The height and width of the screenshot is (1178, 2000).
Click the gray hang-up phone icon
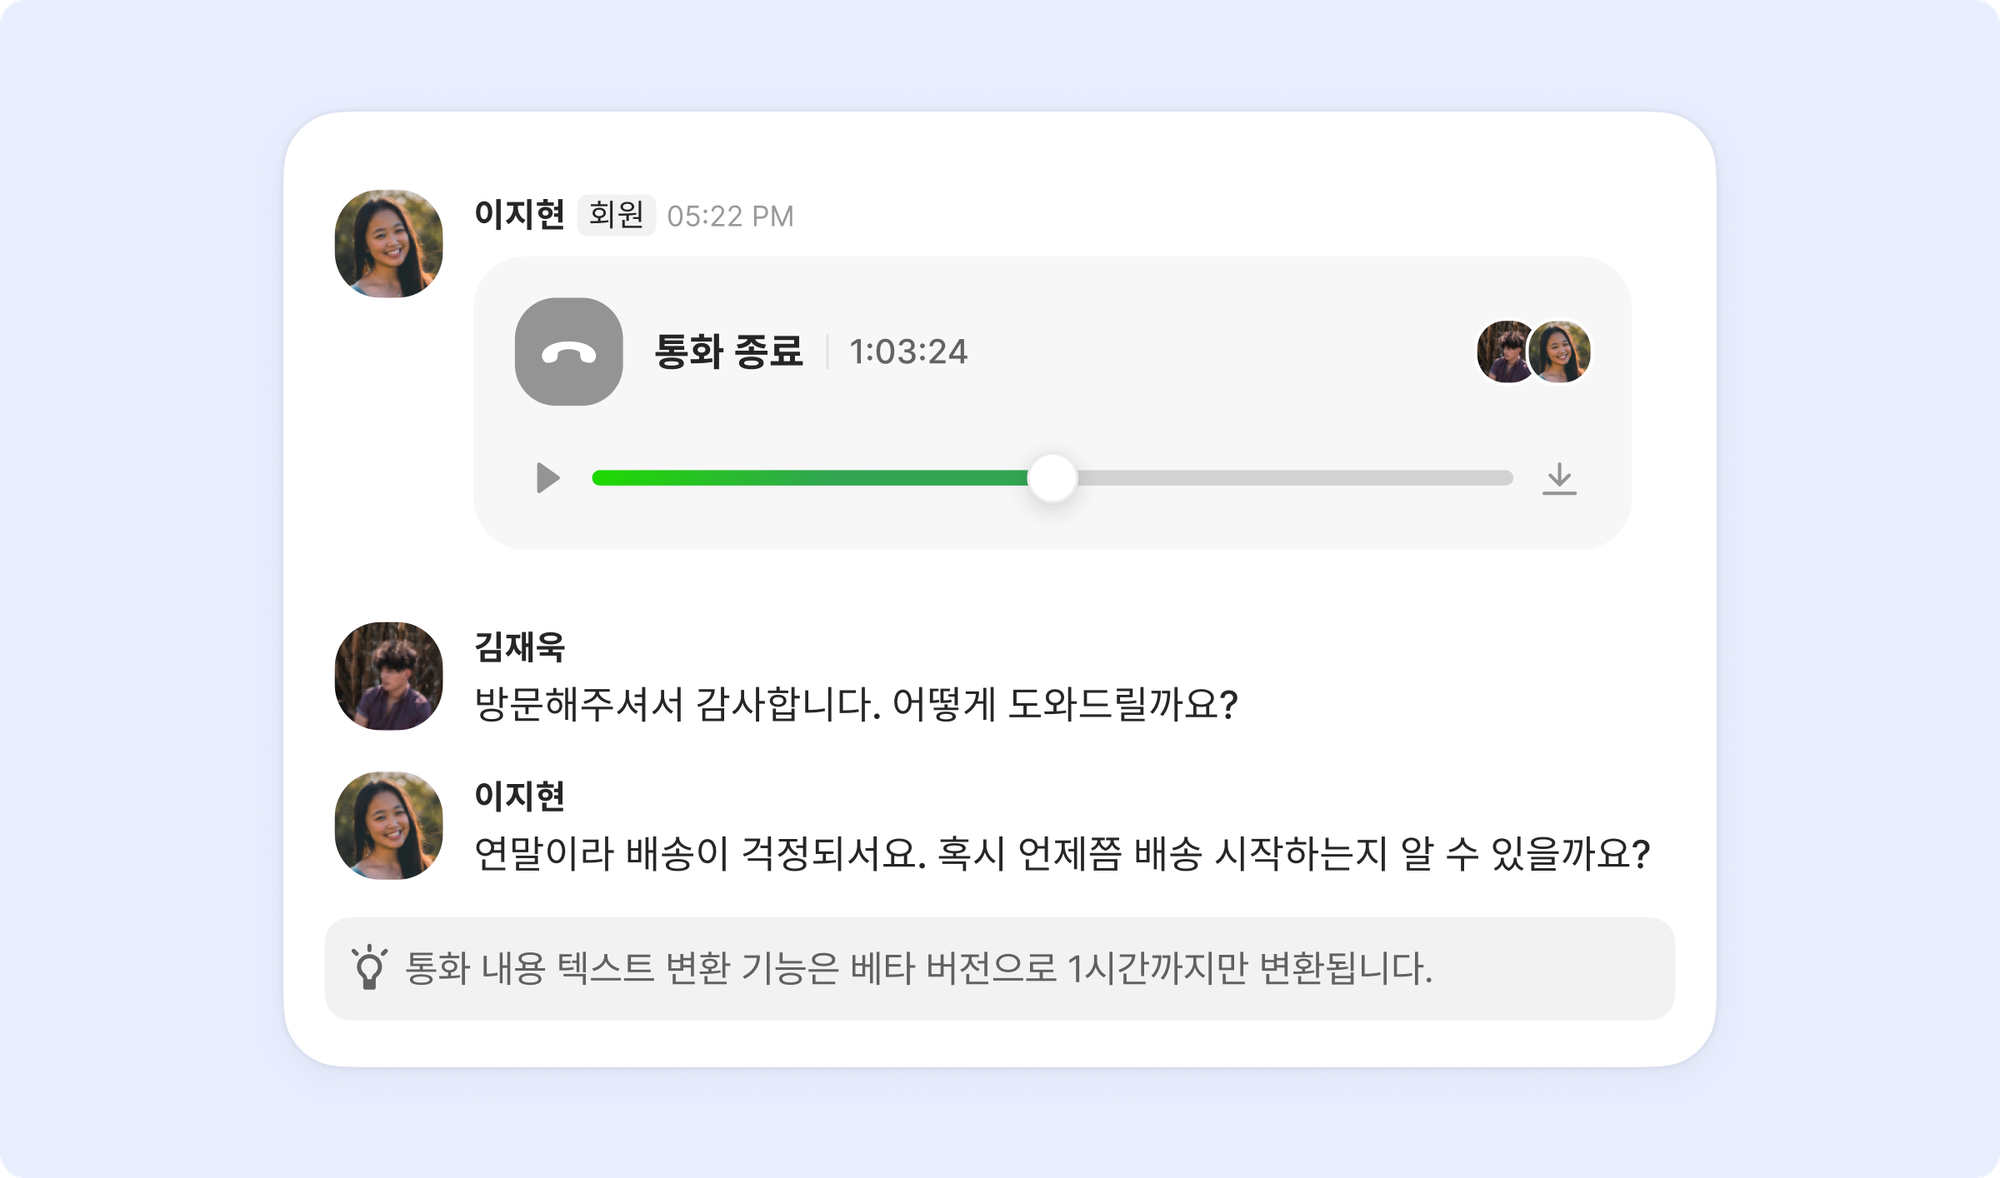pyautogui.click(x=568, y=352)
